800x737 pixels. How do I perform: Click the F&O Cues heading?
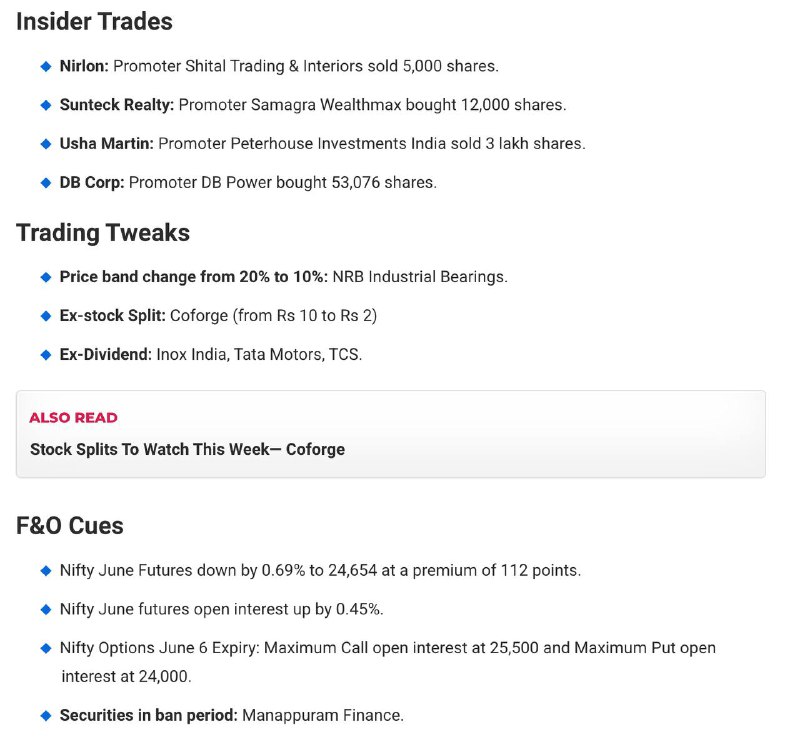70,525
